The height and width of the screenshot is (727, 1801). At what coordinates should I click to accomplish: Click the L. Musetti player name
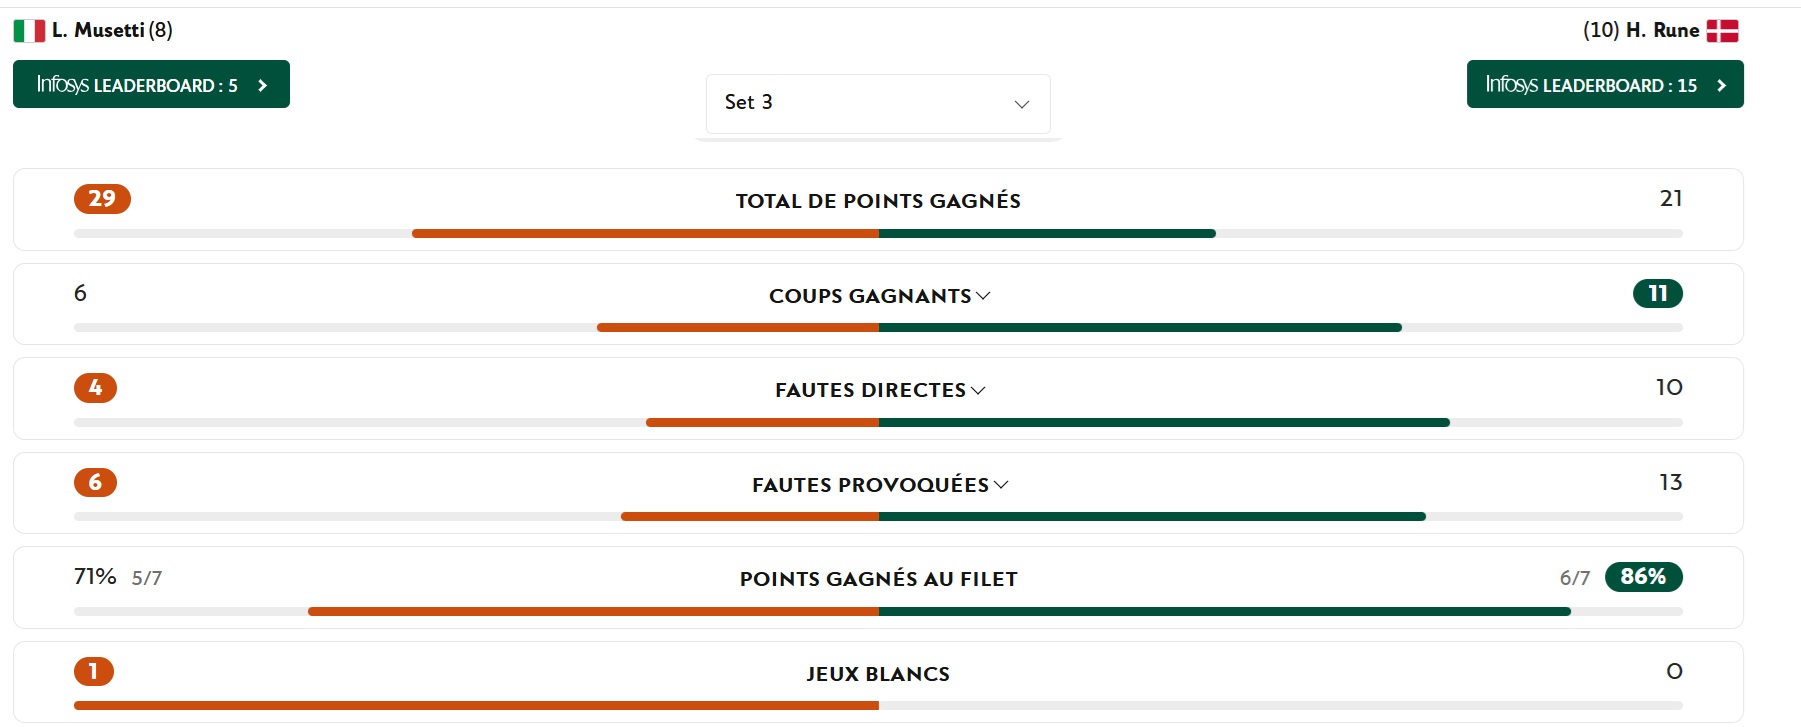pos(98,30)
